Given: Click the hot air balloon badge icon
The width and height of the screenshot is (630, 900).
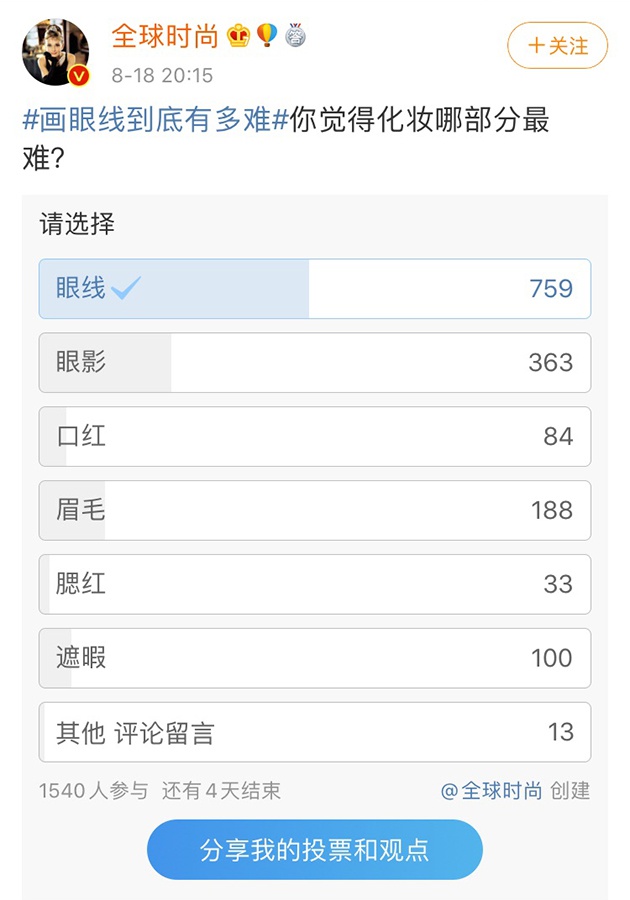Looking at the screenshot, I should 267,36.
